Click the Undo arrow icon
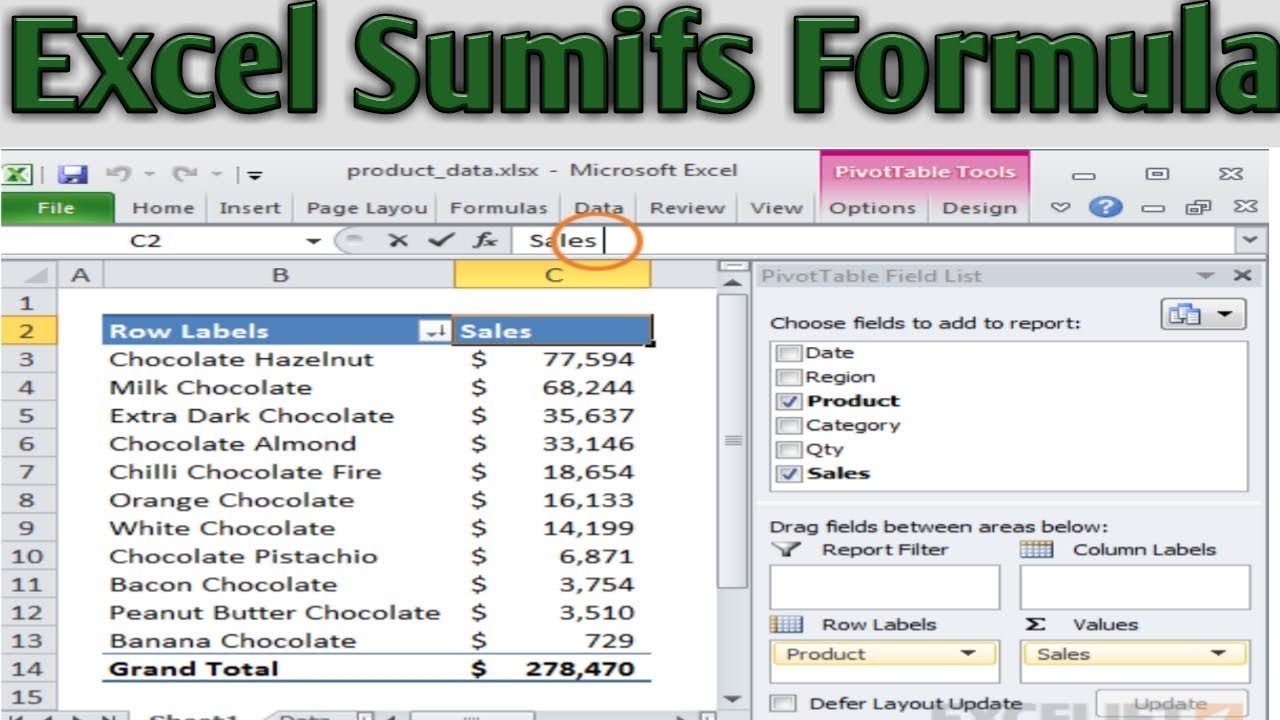This screenshot has width=1280, height=720. pos(119,174)
